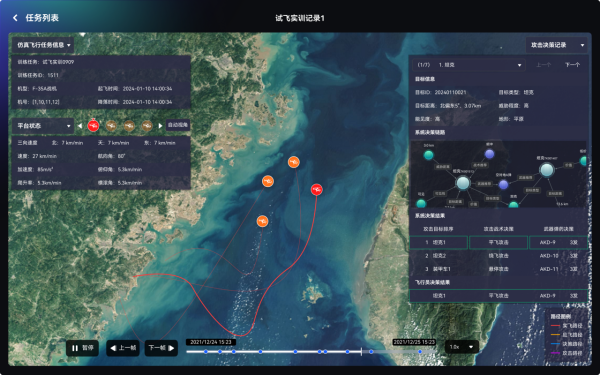Pause playback with the 暂停 button
The height and width of the screenshot is (375, 600).
point(82,348)
